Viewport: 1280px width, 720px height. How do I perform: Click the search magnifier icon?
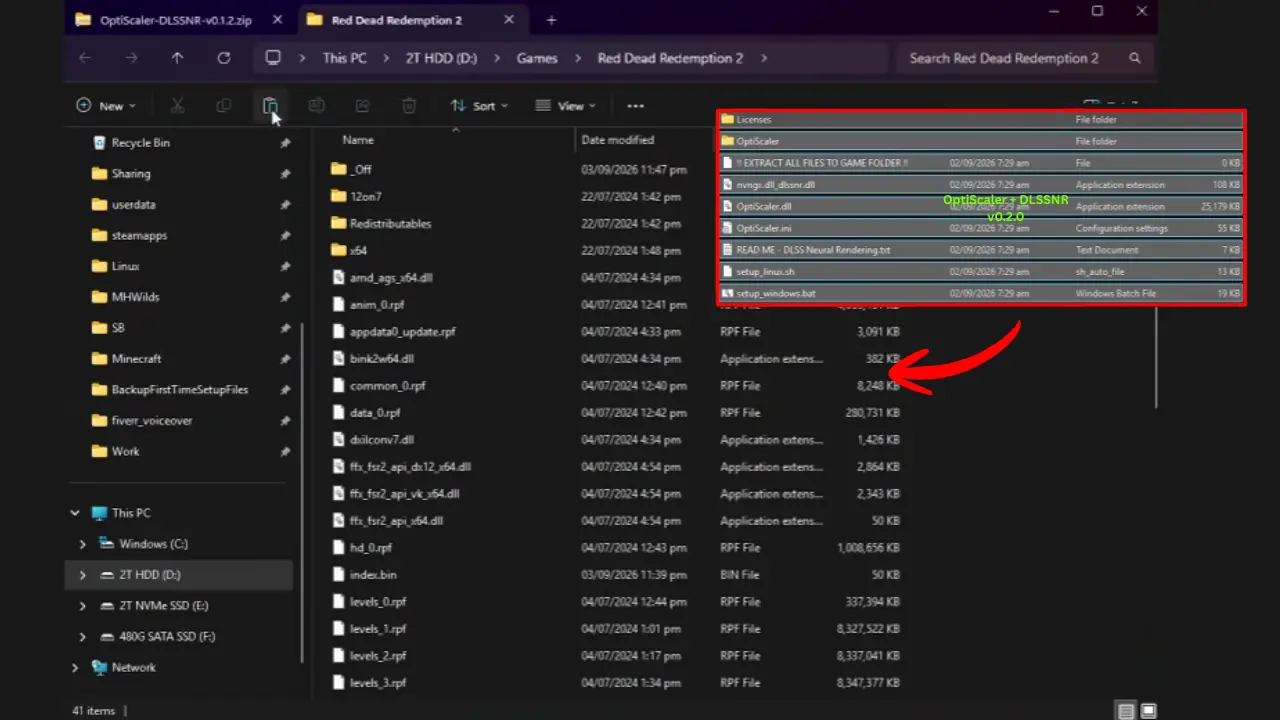[1134, 58]
